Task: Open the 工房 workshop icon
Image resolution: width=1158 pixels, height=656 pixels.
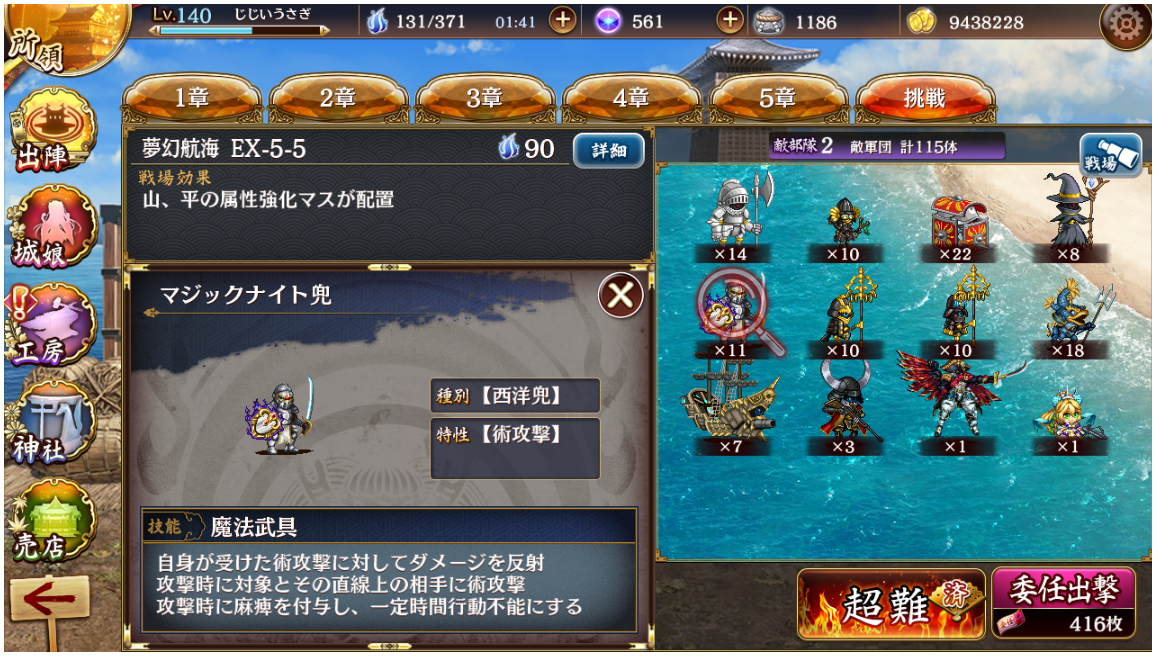Action: (50, 325)
